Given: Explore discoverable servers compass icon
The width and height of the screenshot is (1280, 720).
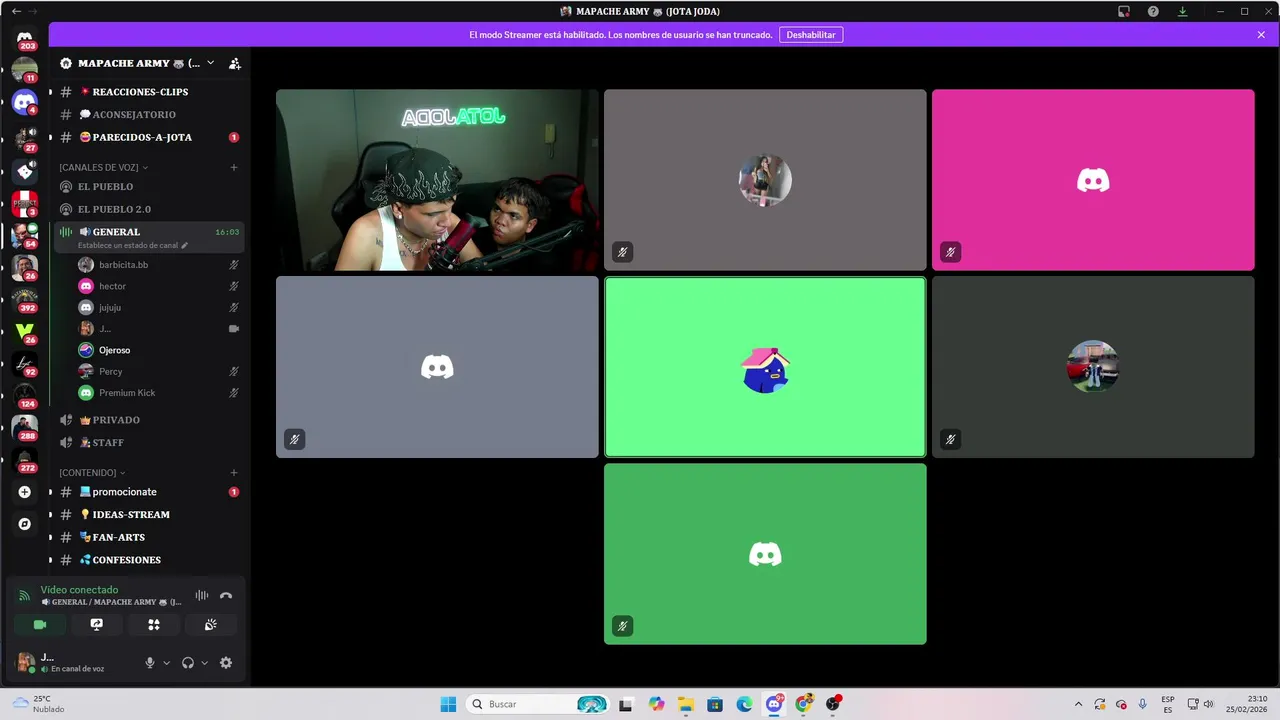Looking at the screenshot, I should [x=25, y=524].
